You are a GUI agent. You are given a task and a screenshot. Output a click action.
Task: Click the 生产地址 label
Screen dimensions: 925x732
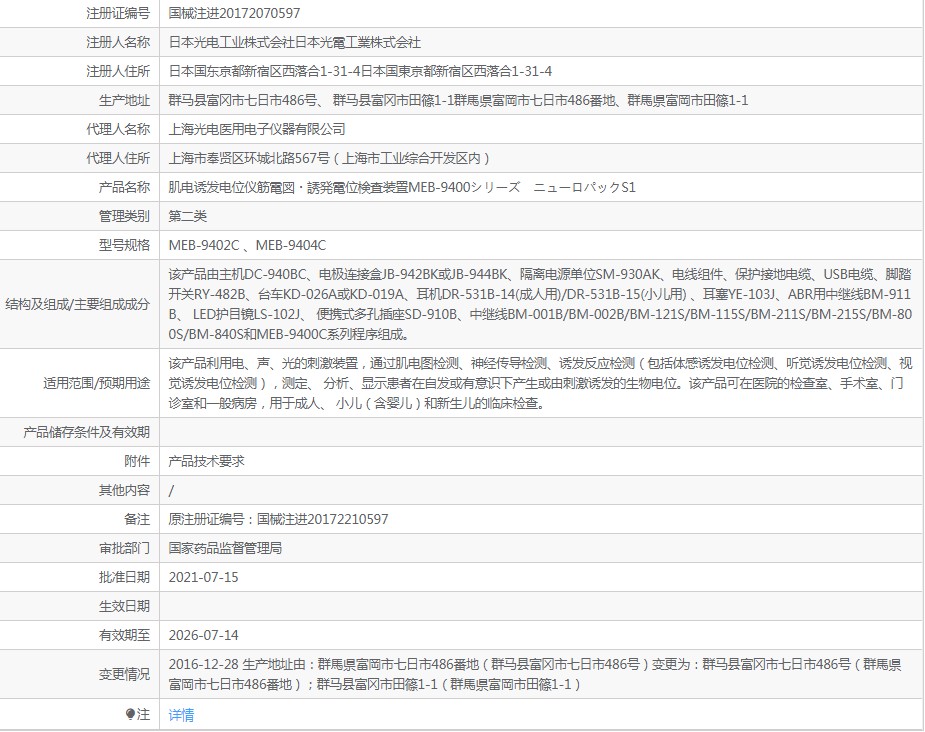coord(124,100)
